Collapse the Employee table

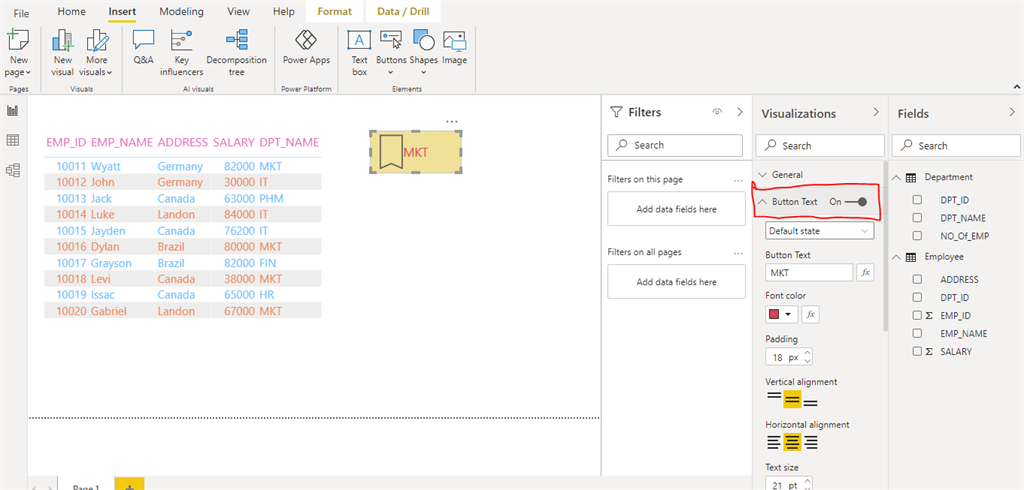pos(897,257)
